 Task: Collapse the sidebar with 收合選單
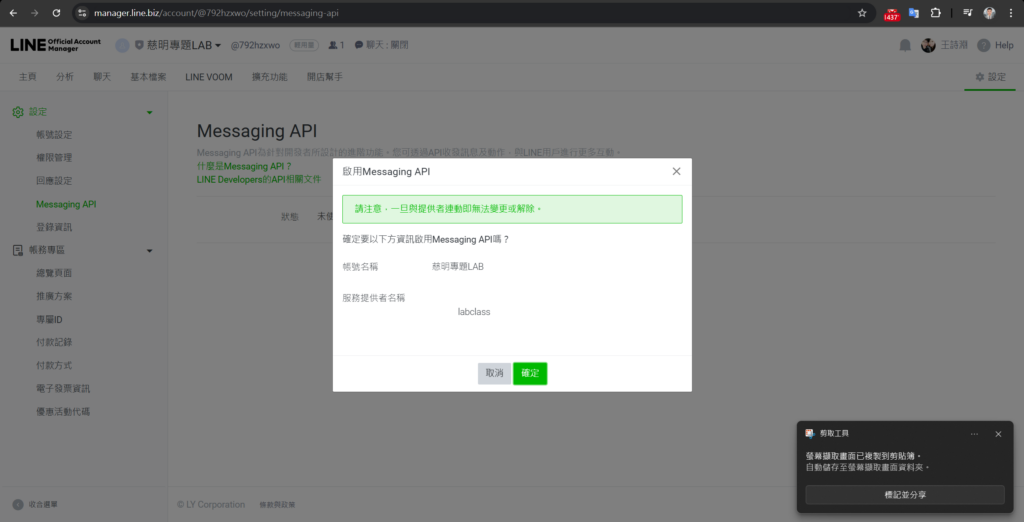tap(35, 504)
